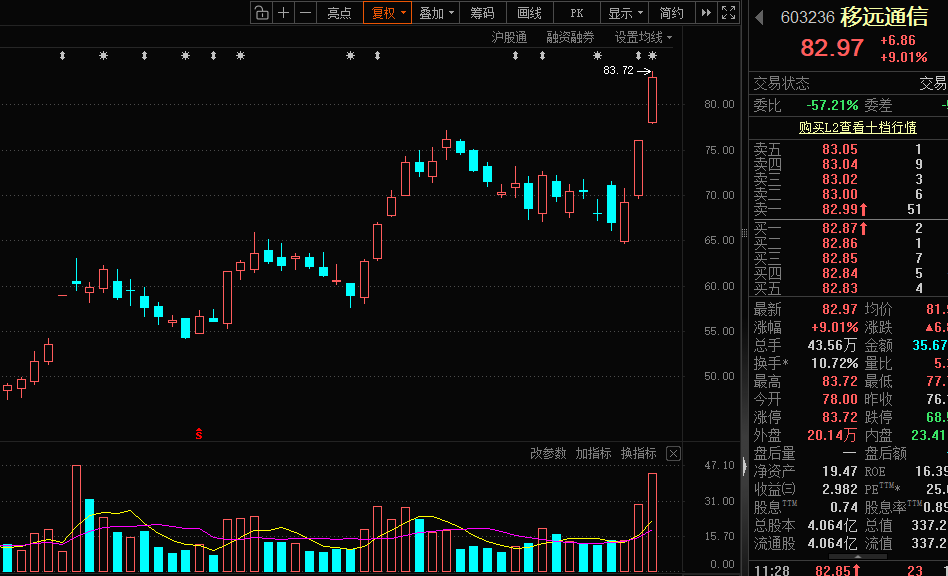Click the red S marker below the candles
Screen dimensions: 948x576
(x=198, y=433)
